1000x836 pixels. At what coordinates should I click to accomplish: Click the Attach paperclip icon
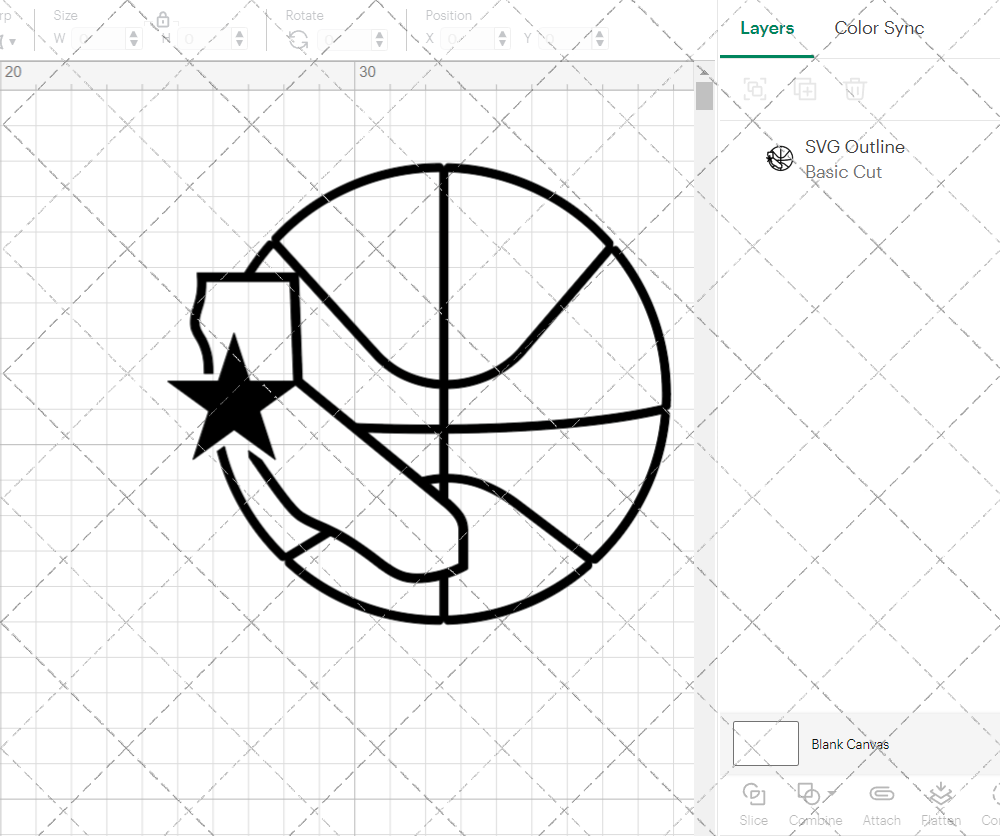(881, 797)
